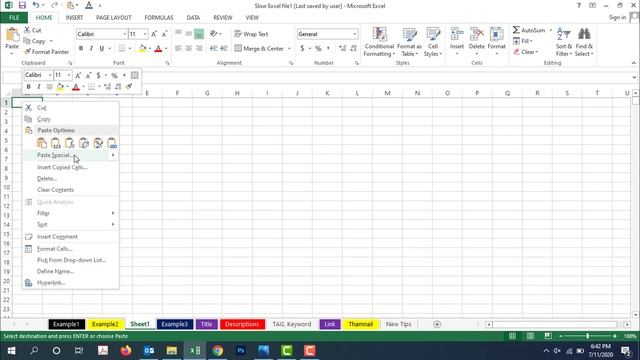
Task: Open the FILE tab
Action: point(14,18)
